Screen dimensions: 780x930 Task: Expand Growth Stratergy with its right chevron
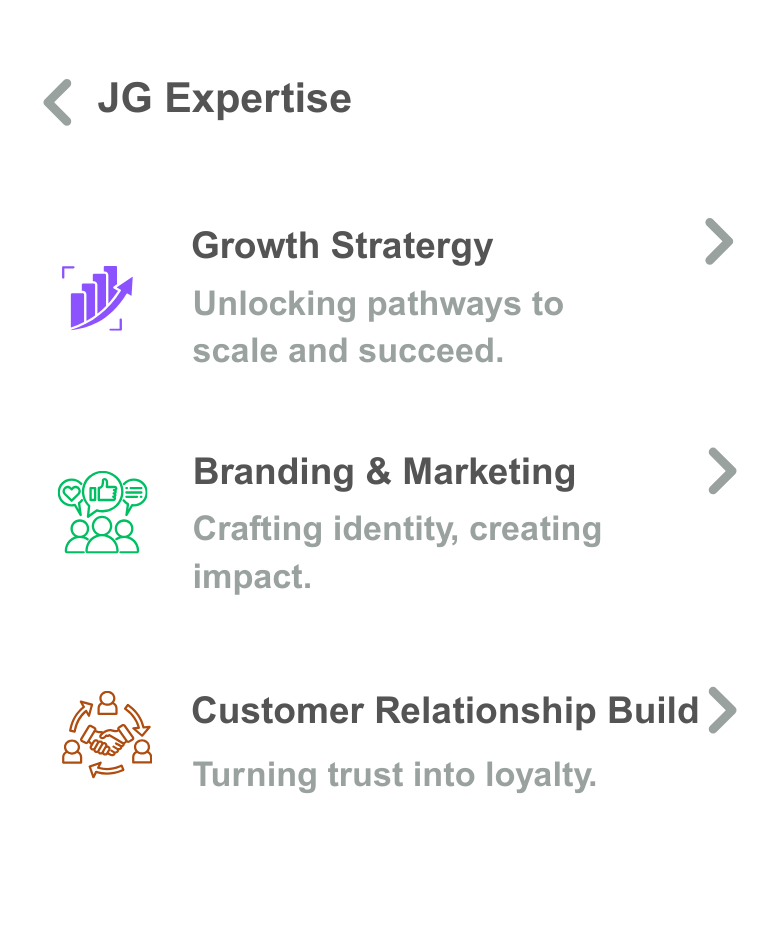coord(719,241)
